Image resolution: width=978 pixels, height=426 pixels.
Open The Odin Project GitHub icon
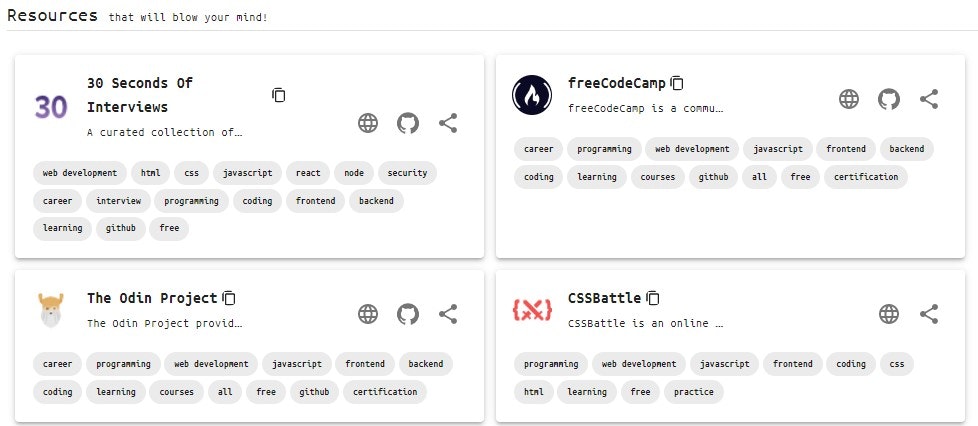click(408, 314)
